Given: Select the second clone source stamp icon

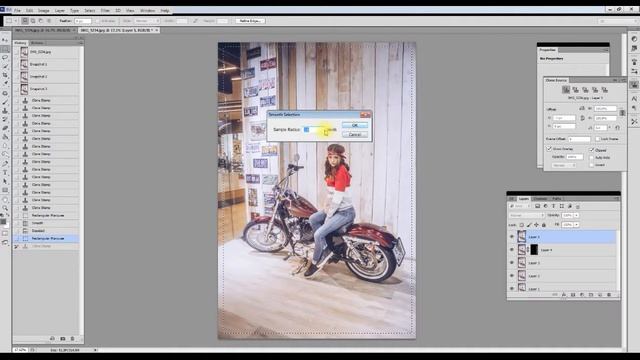Looking at the screenshot, I should [576, 90].
